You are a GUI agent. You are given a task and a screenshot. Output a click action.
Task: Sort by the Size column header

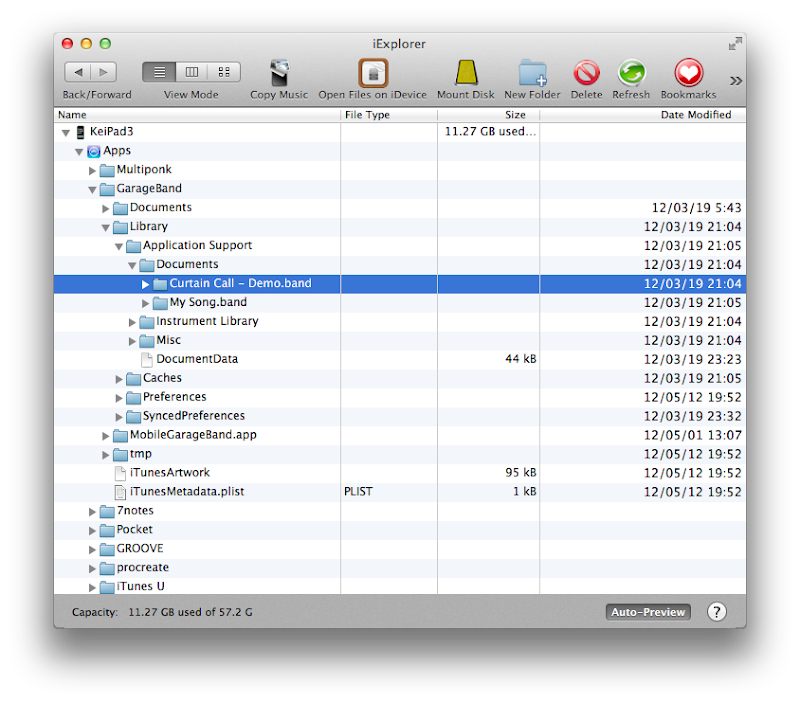(x=488, y=115)
